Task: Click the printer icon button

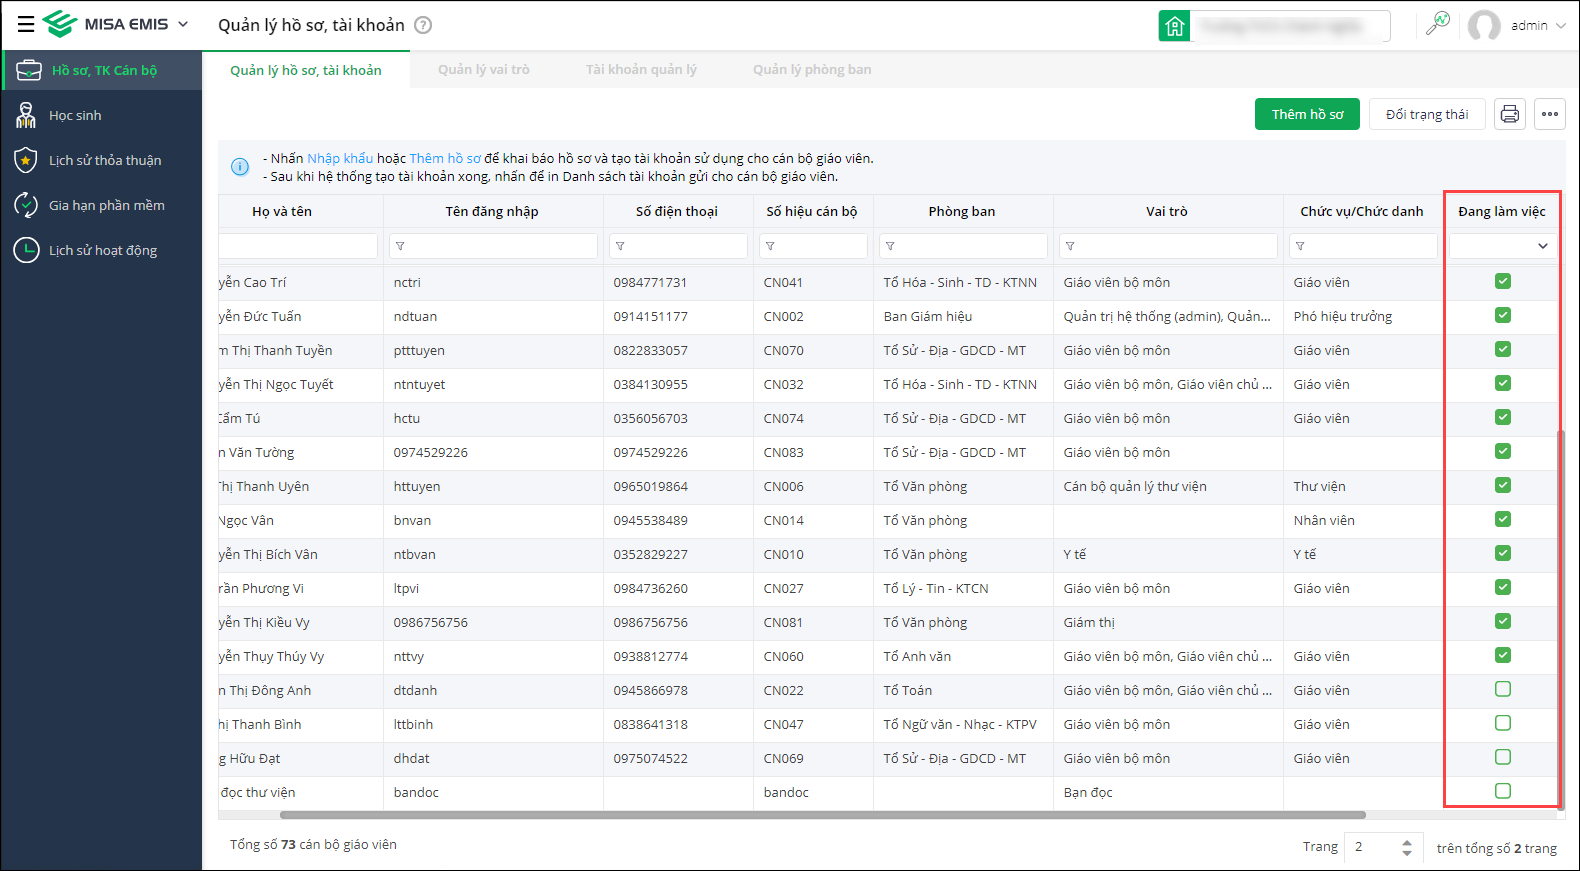Action: pyautogui.click(x=1509, y=114)
